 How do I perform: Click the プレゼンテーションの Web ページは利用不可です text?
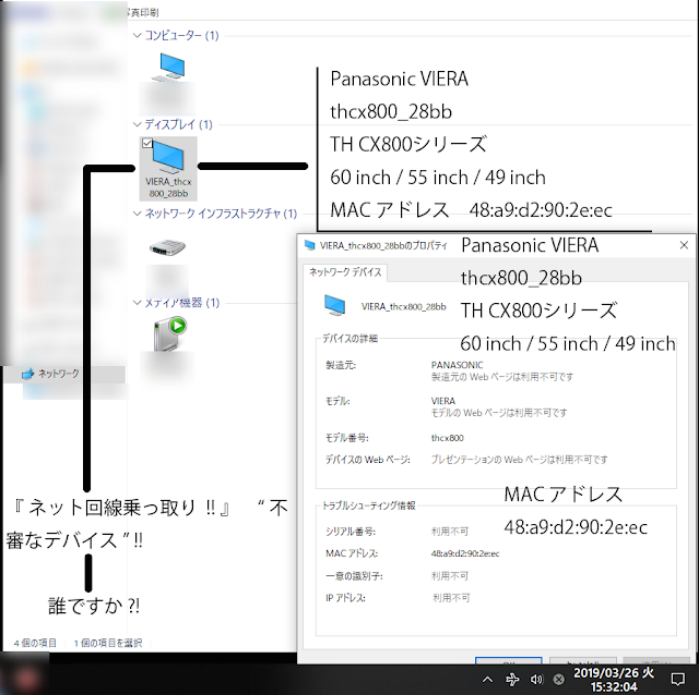pyautogui.click(x=519, y=460)
